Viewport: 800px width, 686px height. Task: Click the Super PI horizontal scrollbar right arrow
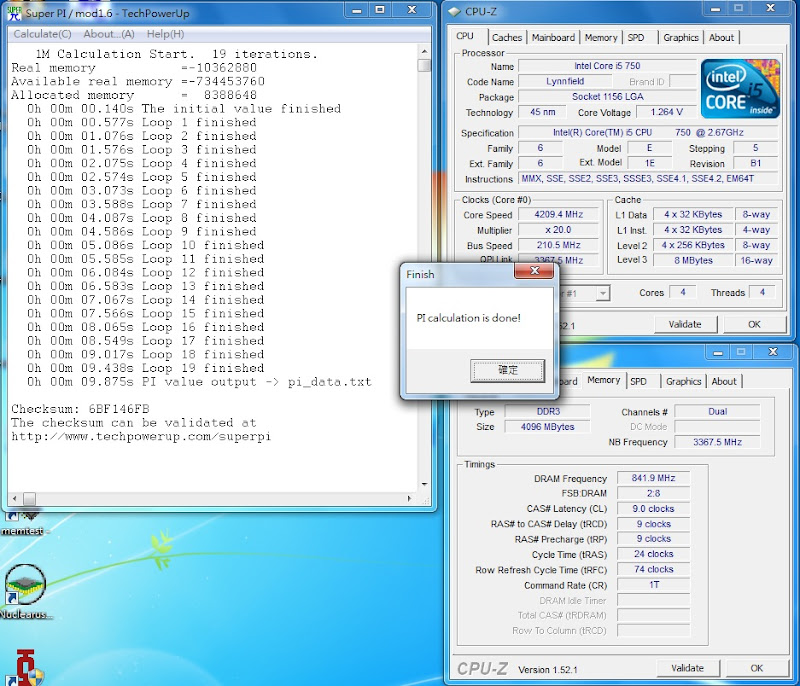pos(409,498)
